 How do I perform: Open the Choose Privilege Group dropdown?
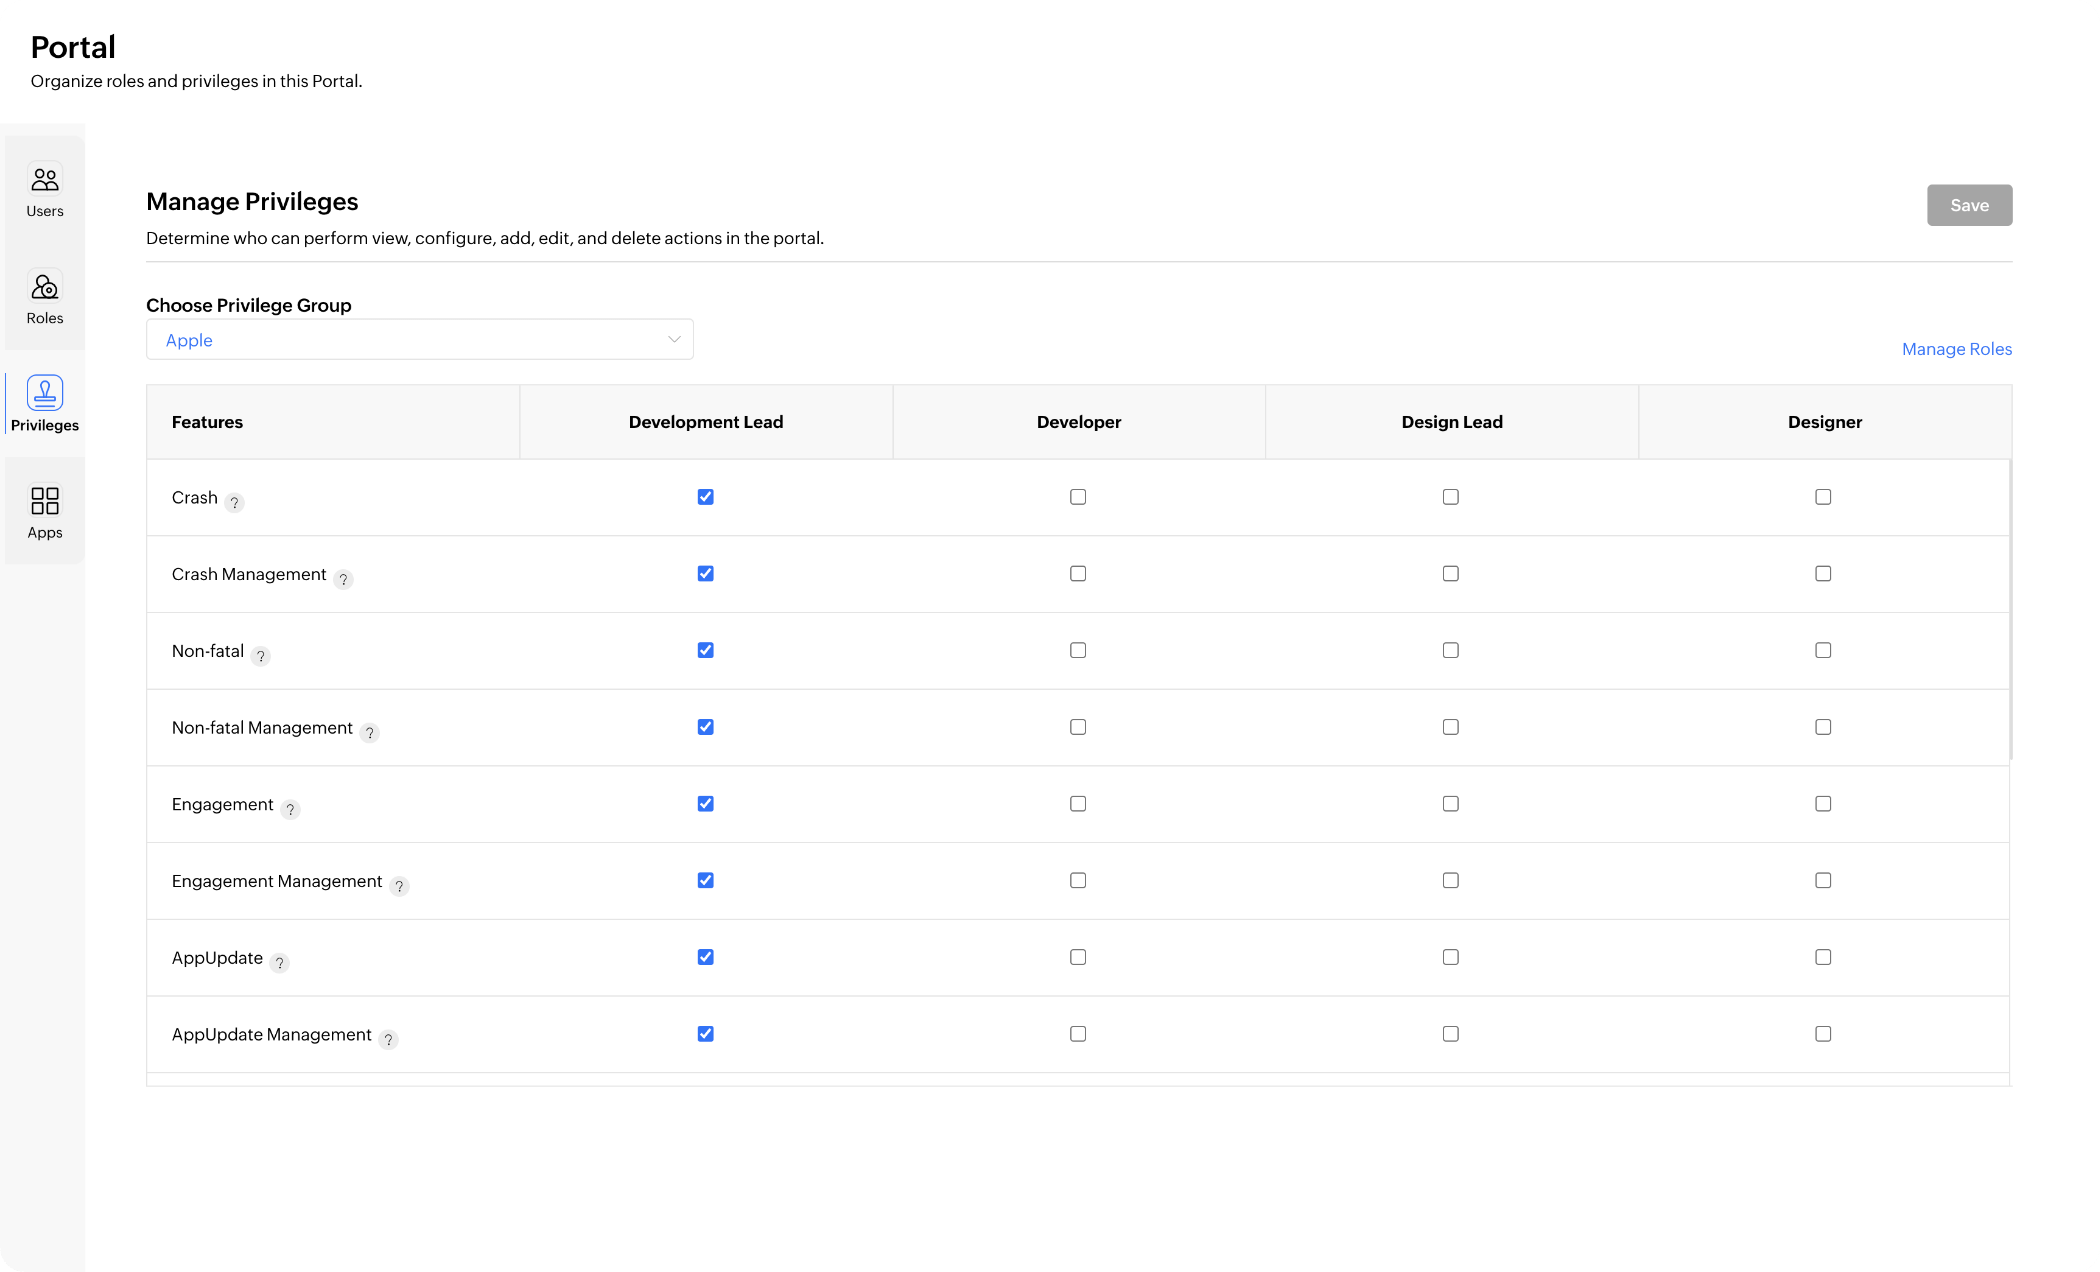coord(420,340)
